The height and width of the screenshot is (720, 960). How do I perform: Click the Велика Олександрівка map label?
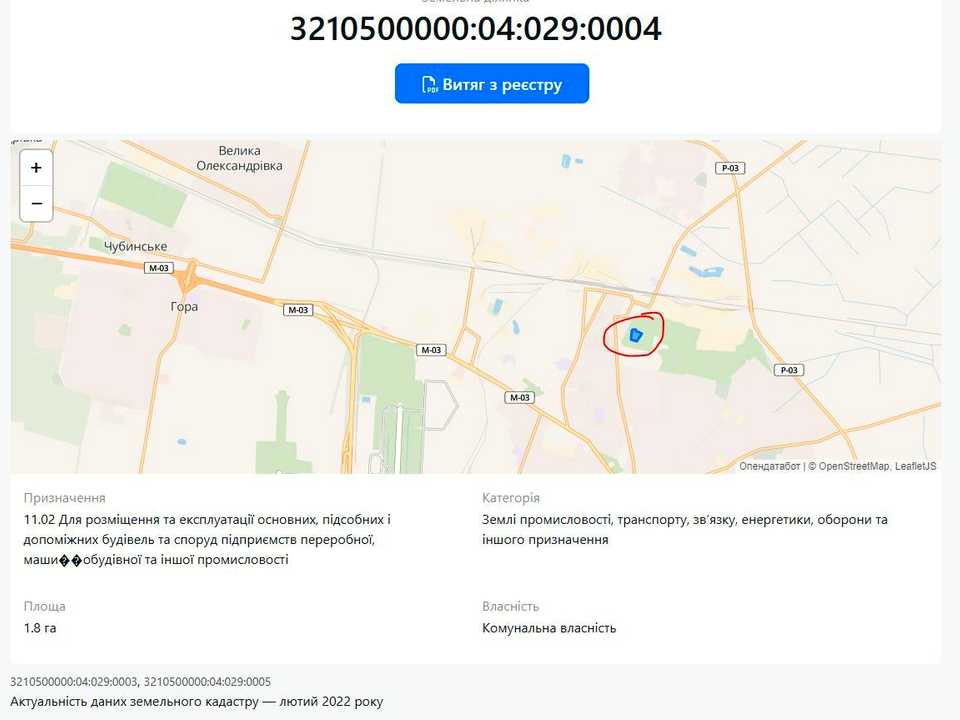coord(239,158)
